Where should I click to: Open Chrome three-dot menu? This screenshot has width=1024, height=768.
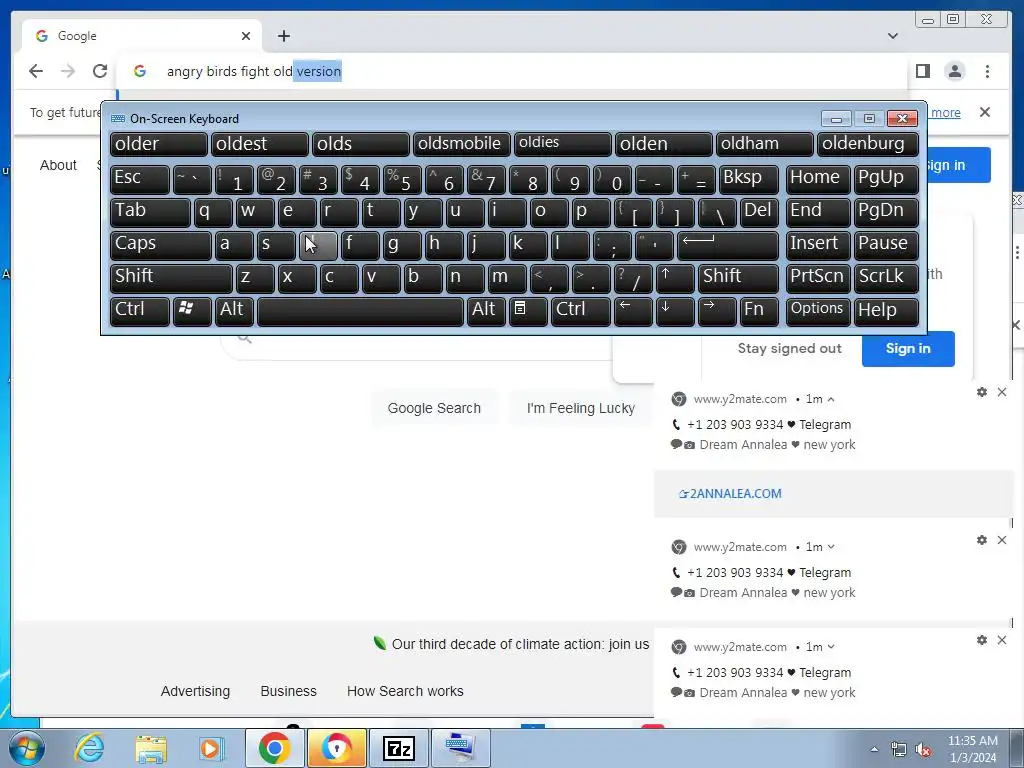click(x=987, y=71)
